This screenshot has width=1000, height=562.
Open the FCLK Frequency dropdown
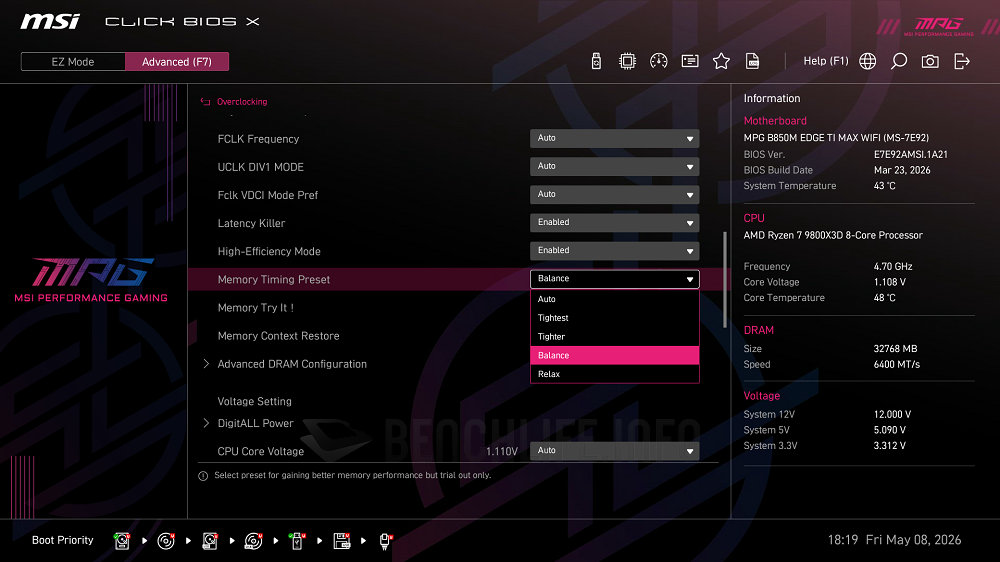coord(614,138)
